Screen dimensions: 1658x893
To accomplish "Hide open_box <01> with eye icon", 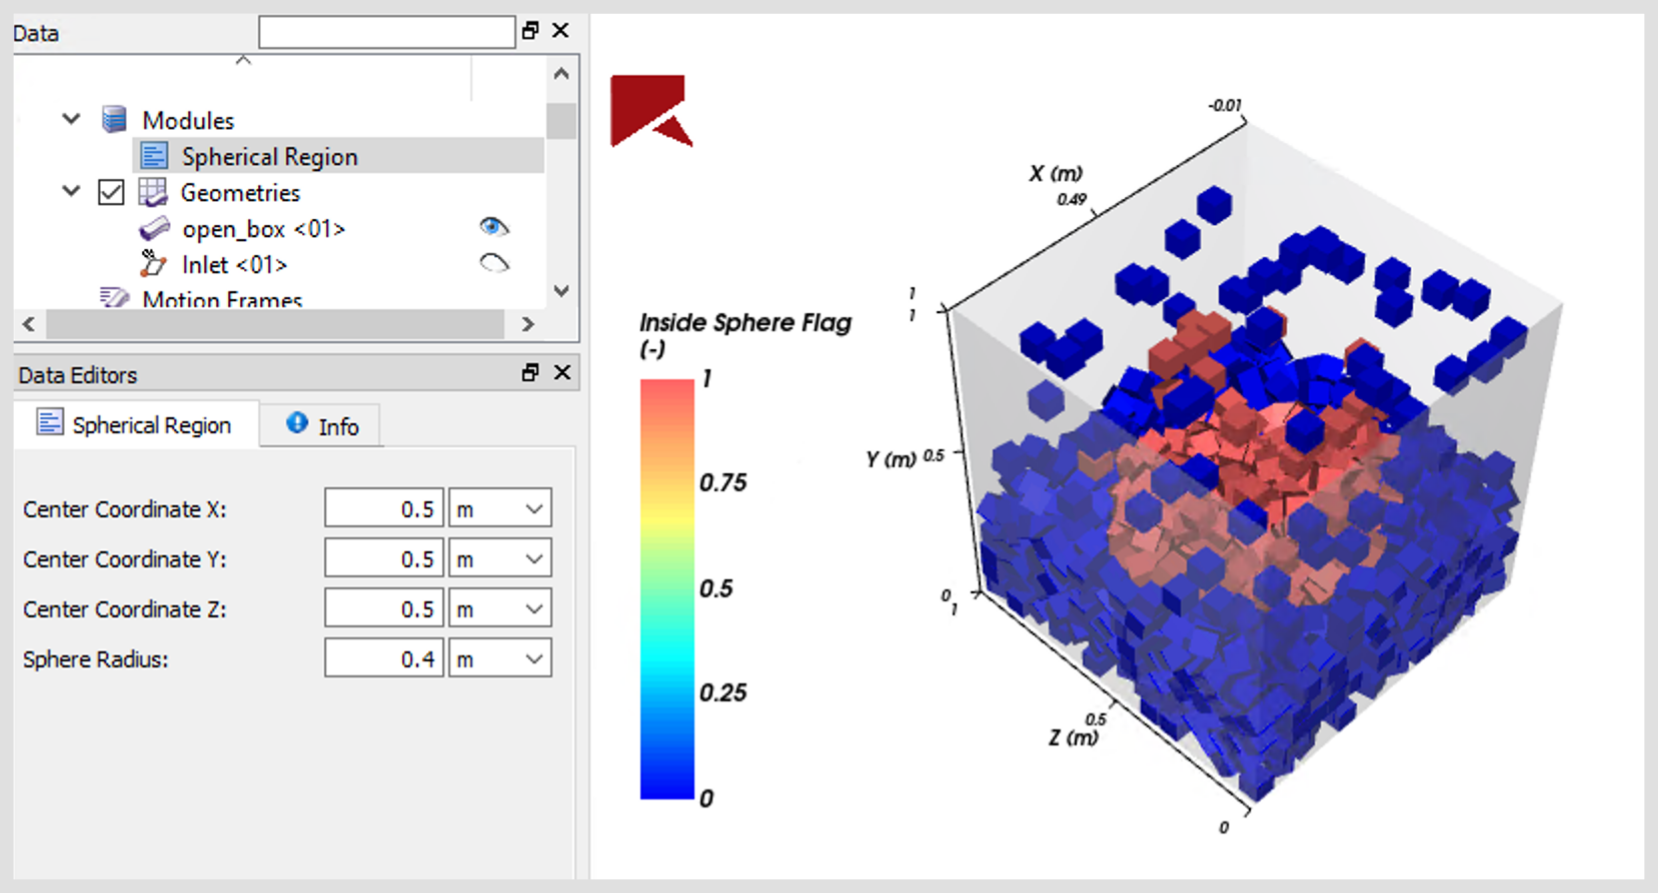I will 494,227.
